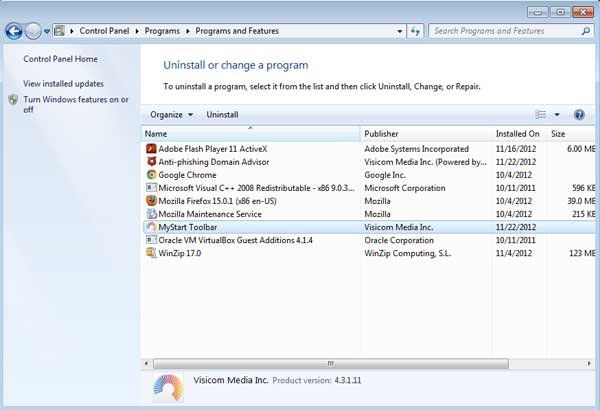Close the Programs and Features window
This screenshot has width=600, height=410.
583,12
